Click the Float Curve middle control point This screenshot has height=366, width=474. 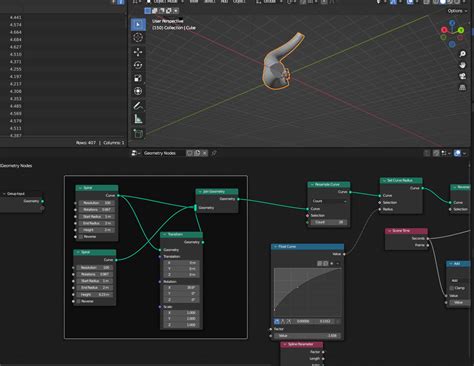point(298,286)
